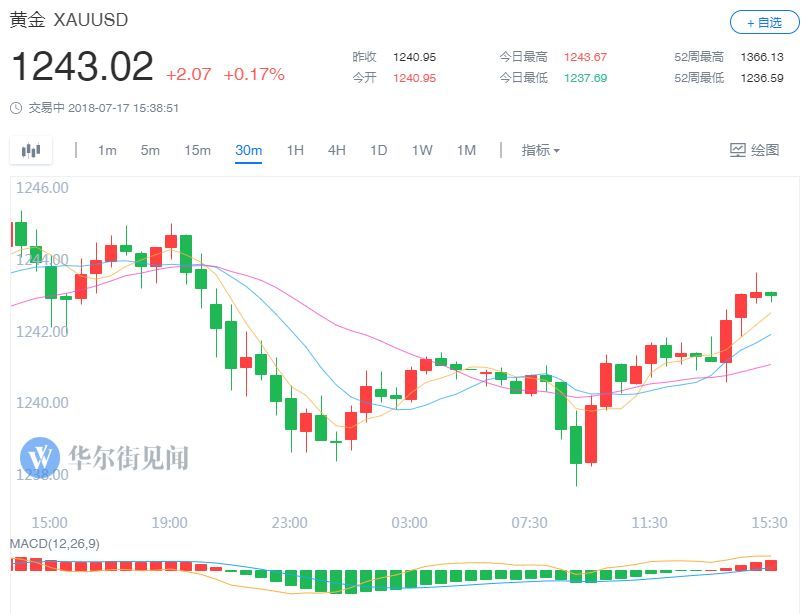Click the clock icon next to trading time

(x=16, y=108)
